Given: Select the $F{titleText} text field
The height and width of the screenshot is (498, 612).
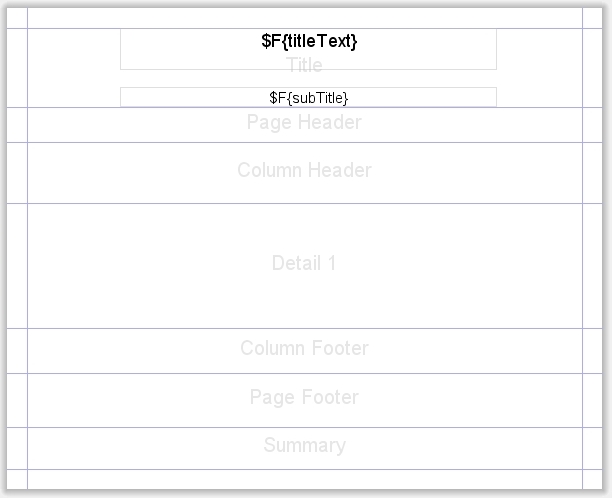Looking at the screenshot, I should coord(308,41).
